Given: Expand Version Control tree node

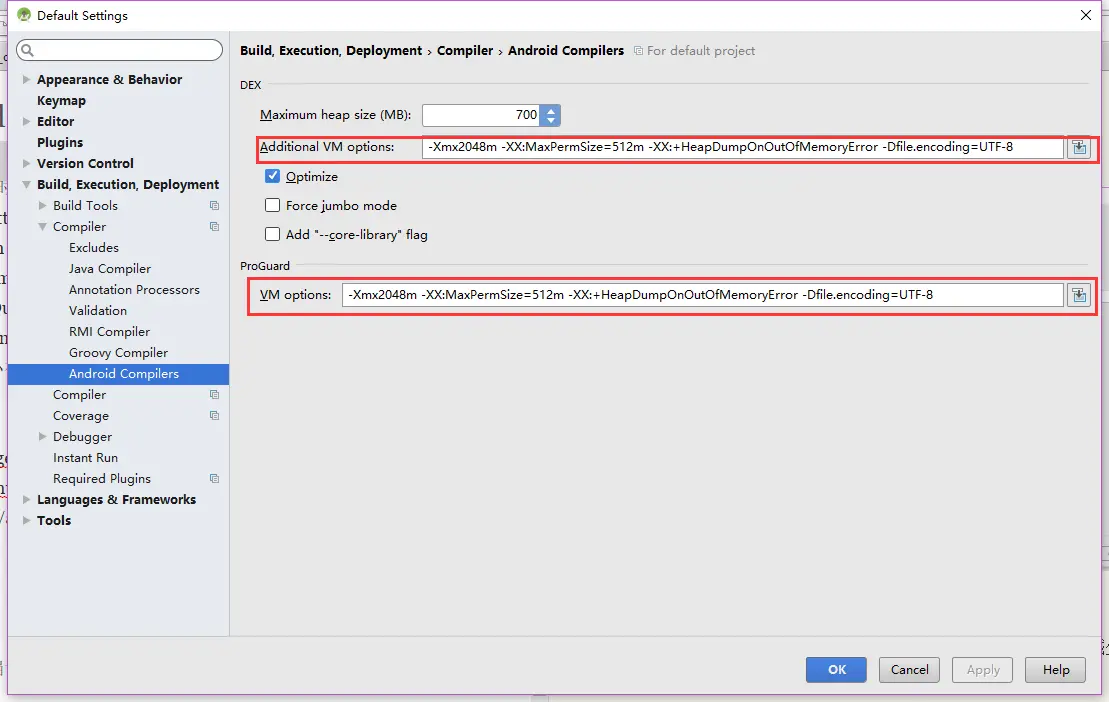Looking at the screenshot, I should tap(26, 163).
